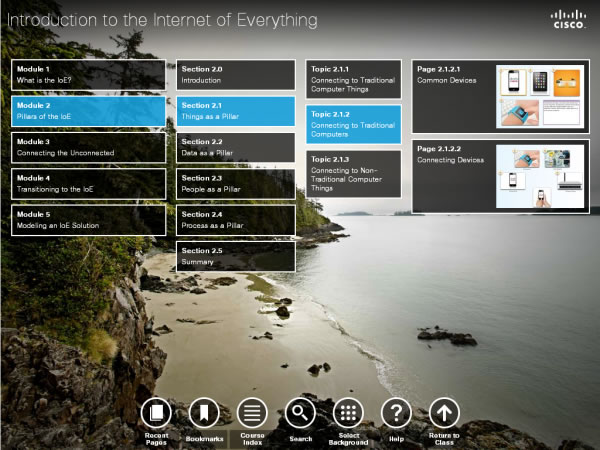
Task: Open Section 2.0 Introduction
Action: [235, 74]
